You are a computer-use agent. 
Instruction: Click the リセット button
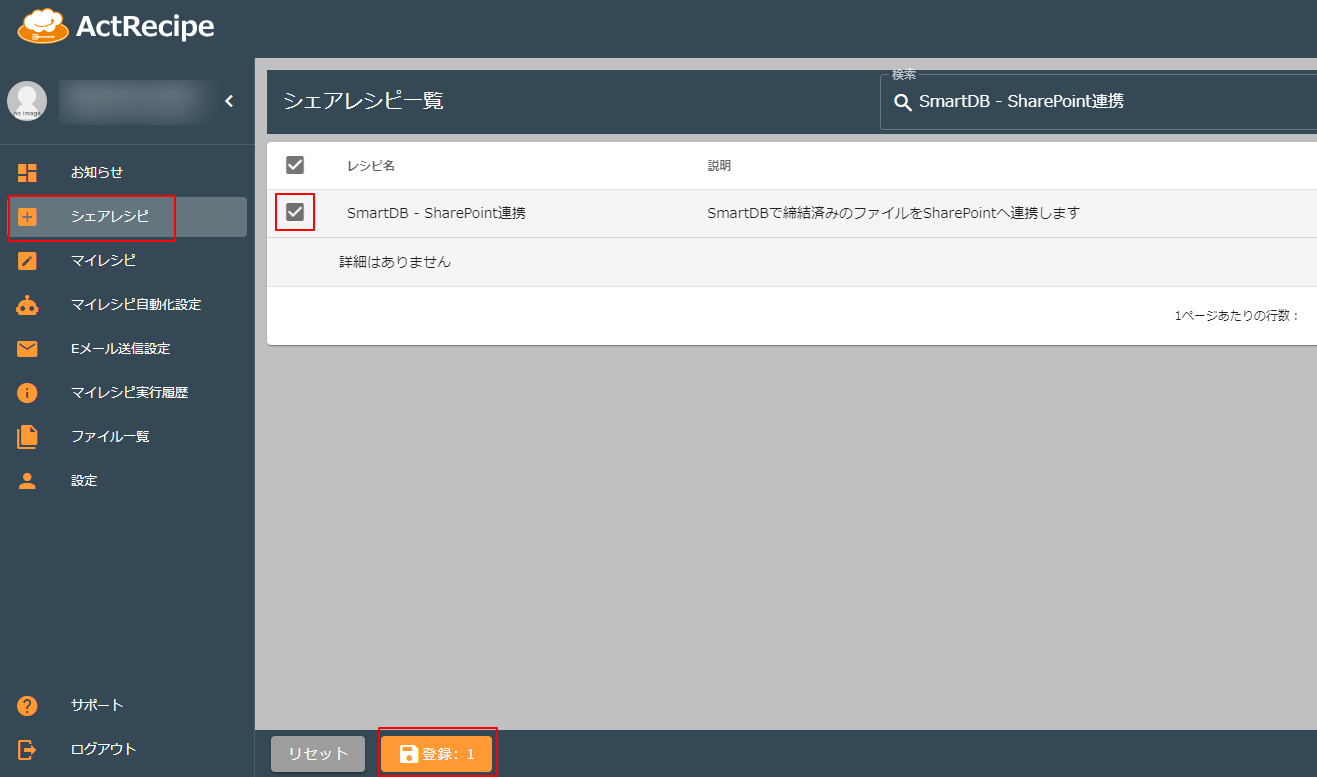pyautogui.click(x=318, y=754)
